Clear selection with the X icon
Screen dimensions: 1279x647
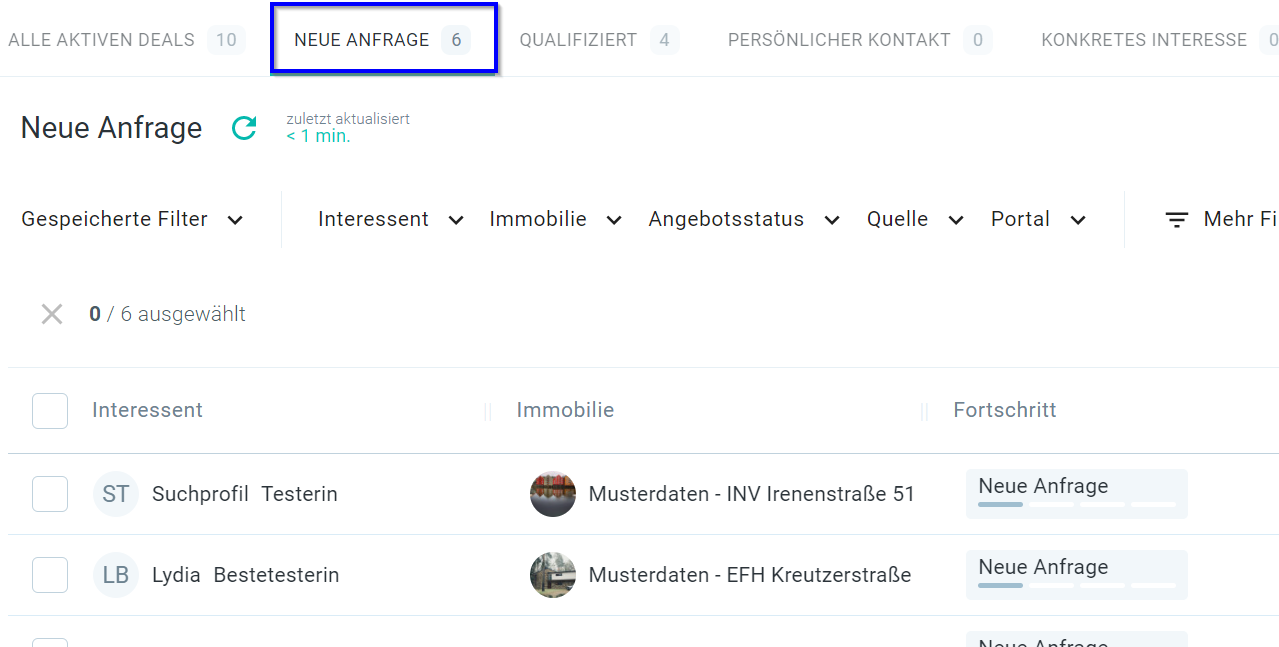click(52, 314)
